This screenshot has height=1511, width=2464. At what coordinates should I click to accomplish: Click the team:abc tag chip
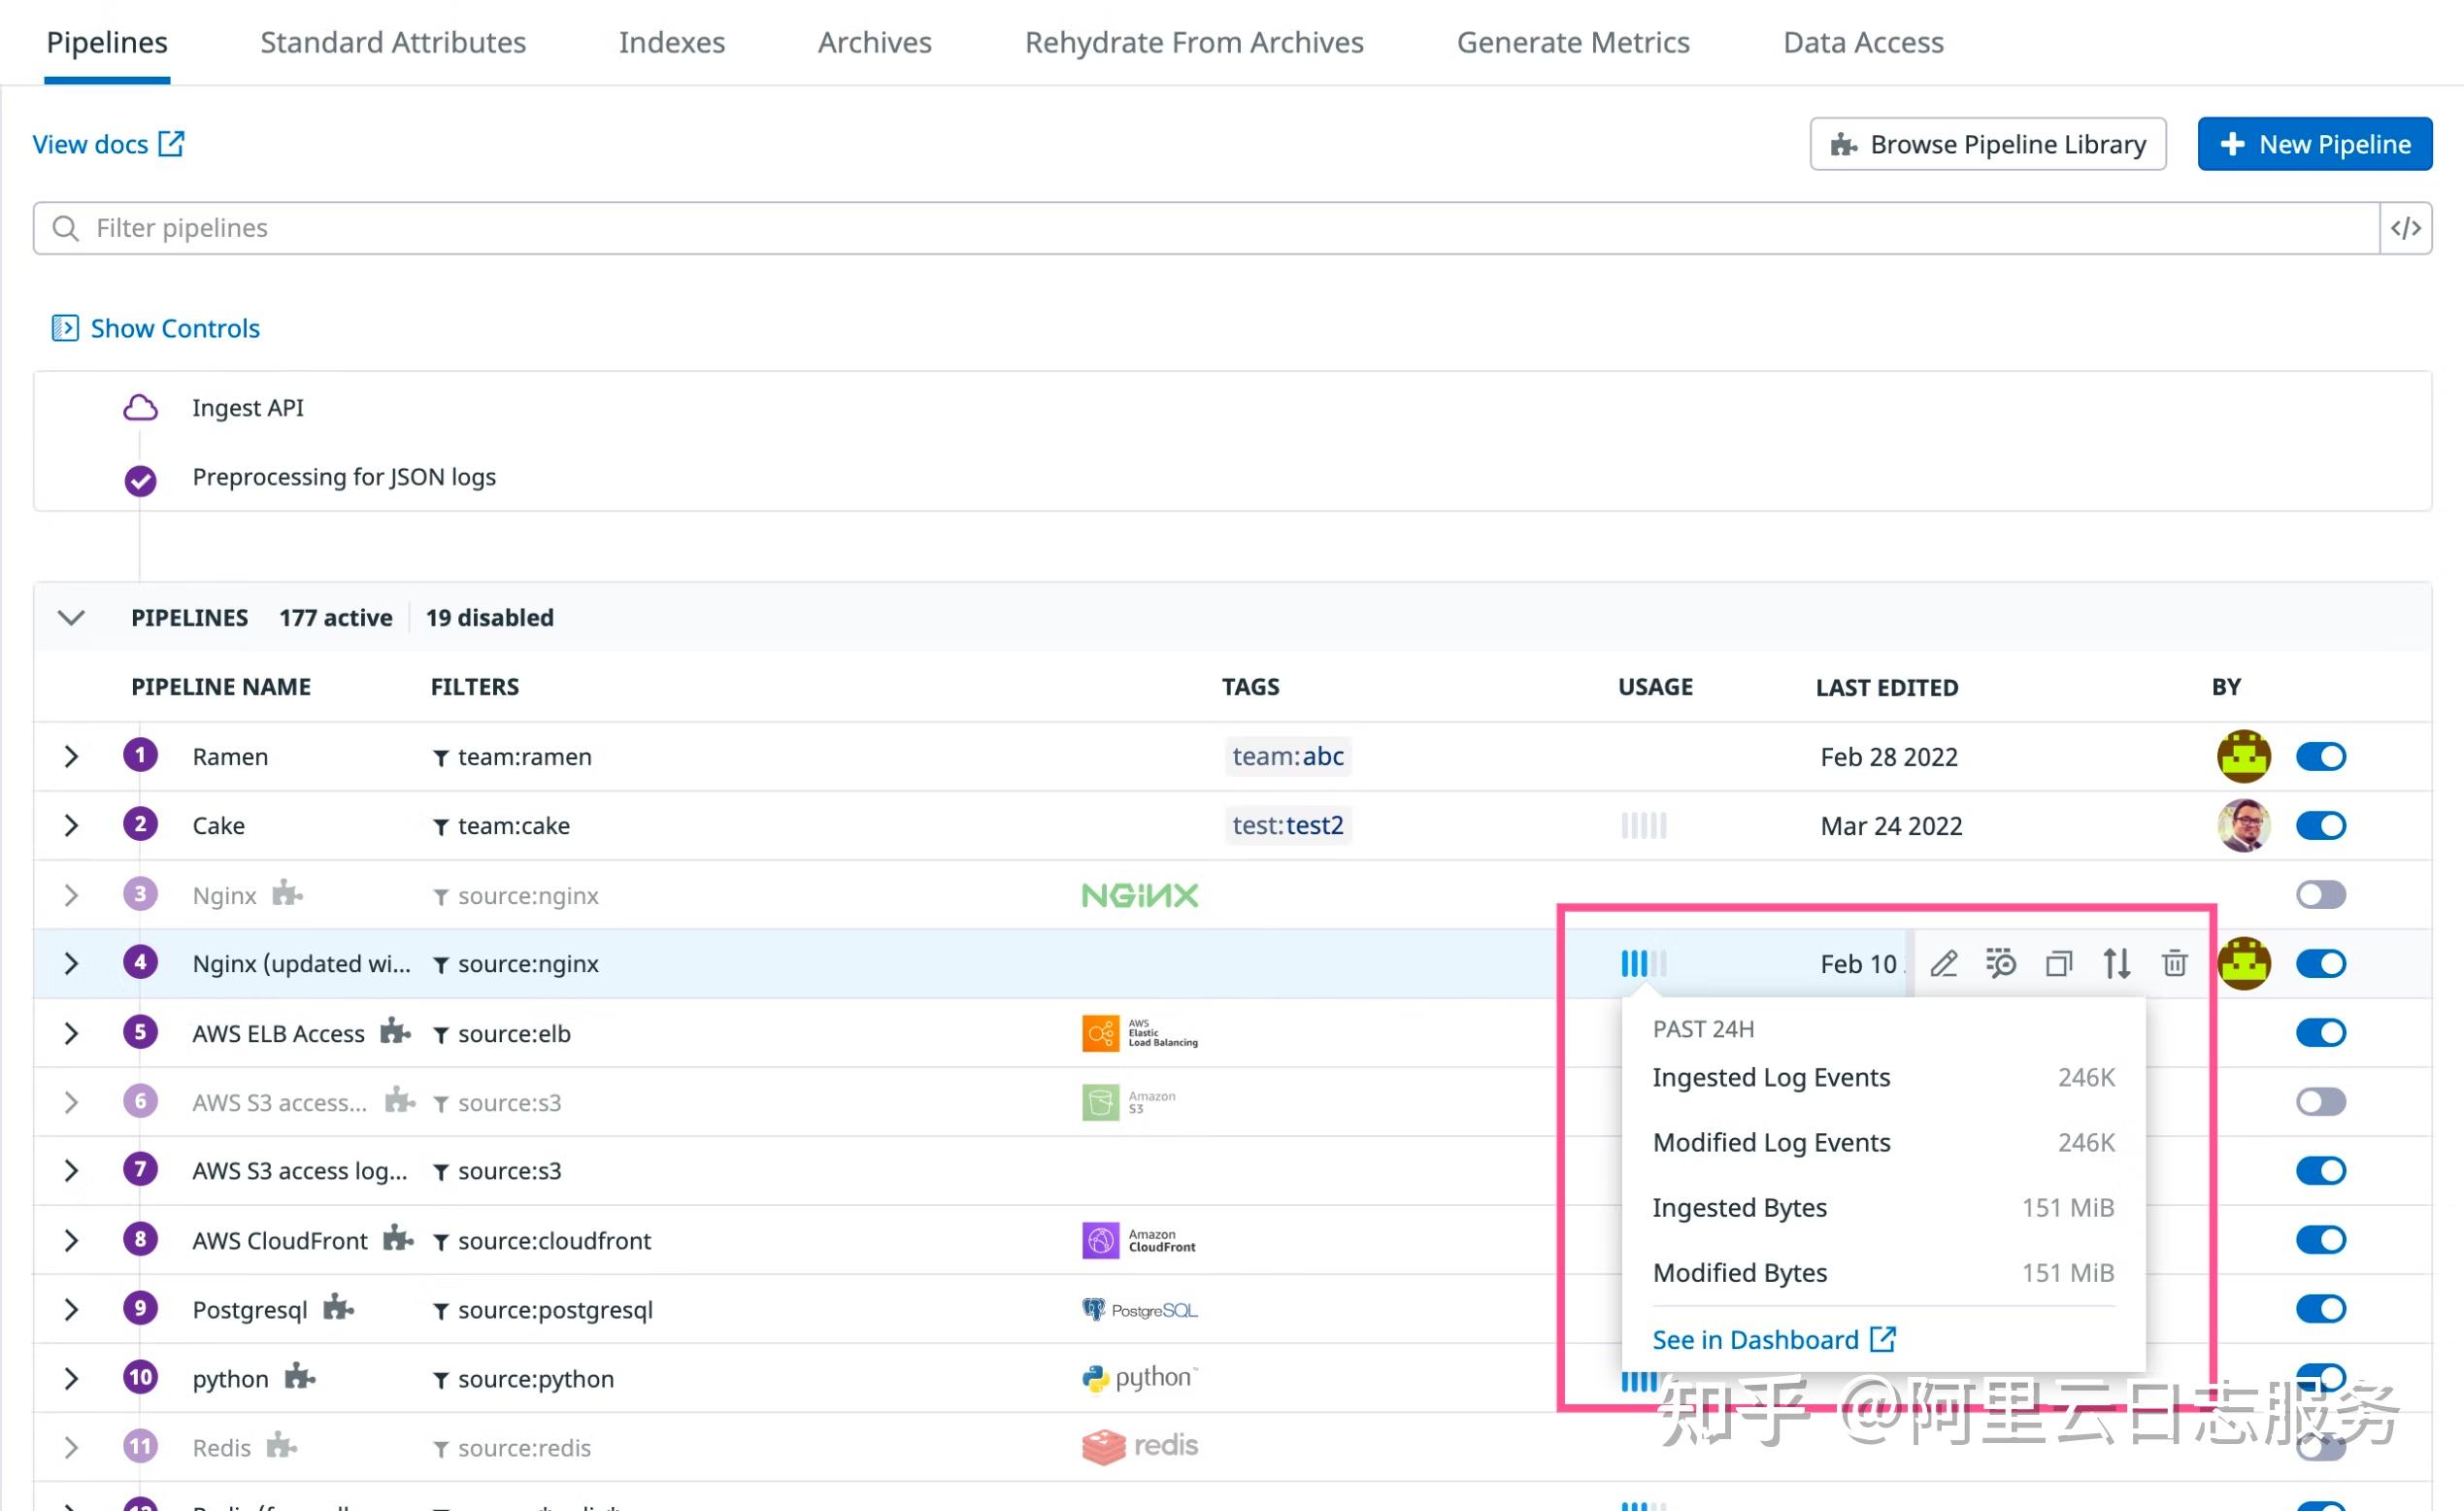click(1287, 756)
